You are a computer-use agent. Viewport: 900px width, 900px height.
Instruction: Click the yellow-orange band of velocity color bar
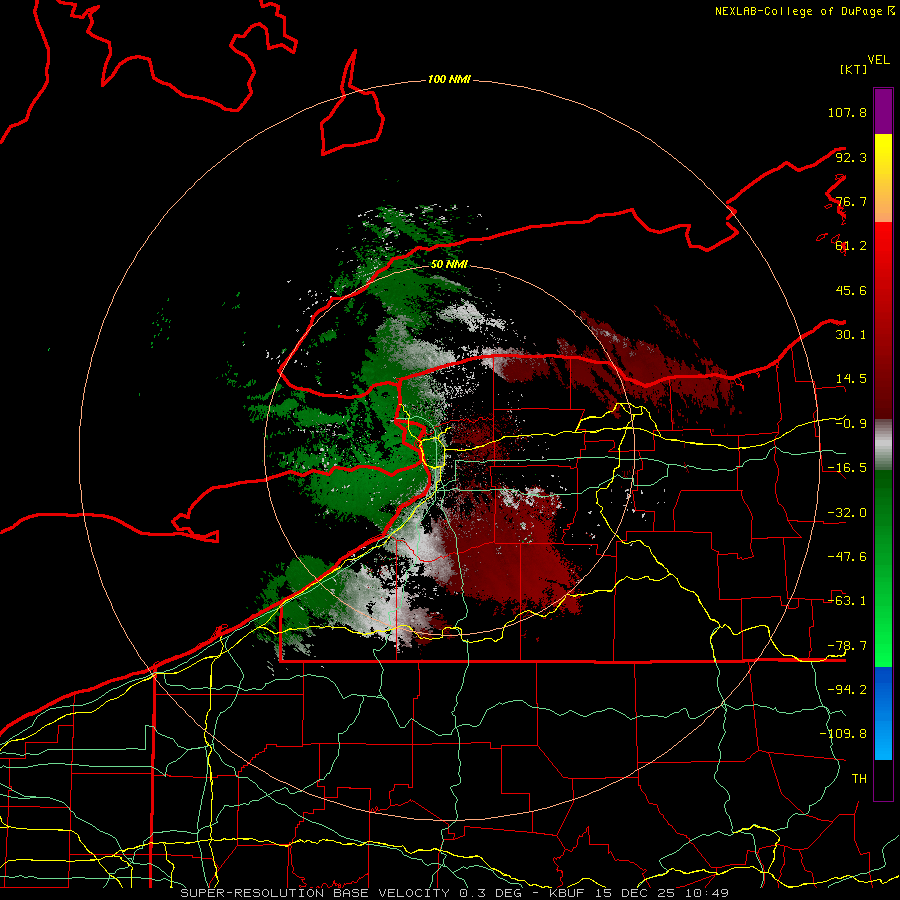coord(883,178)
